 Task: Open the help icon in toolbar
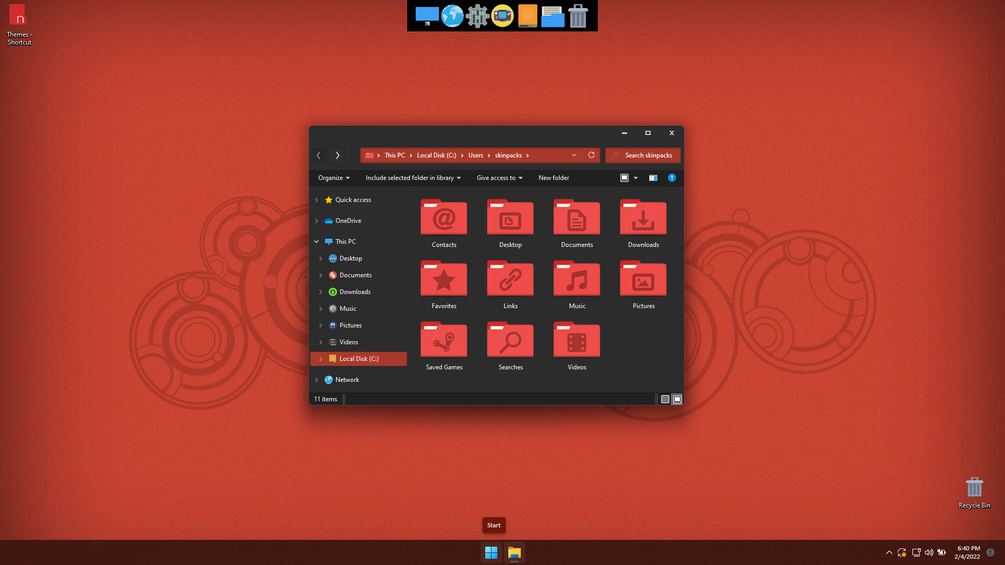[x=672, y=178]
